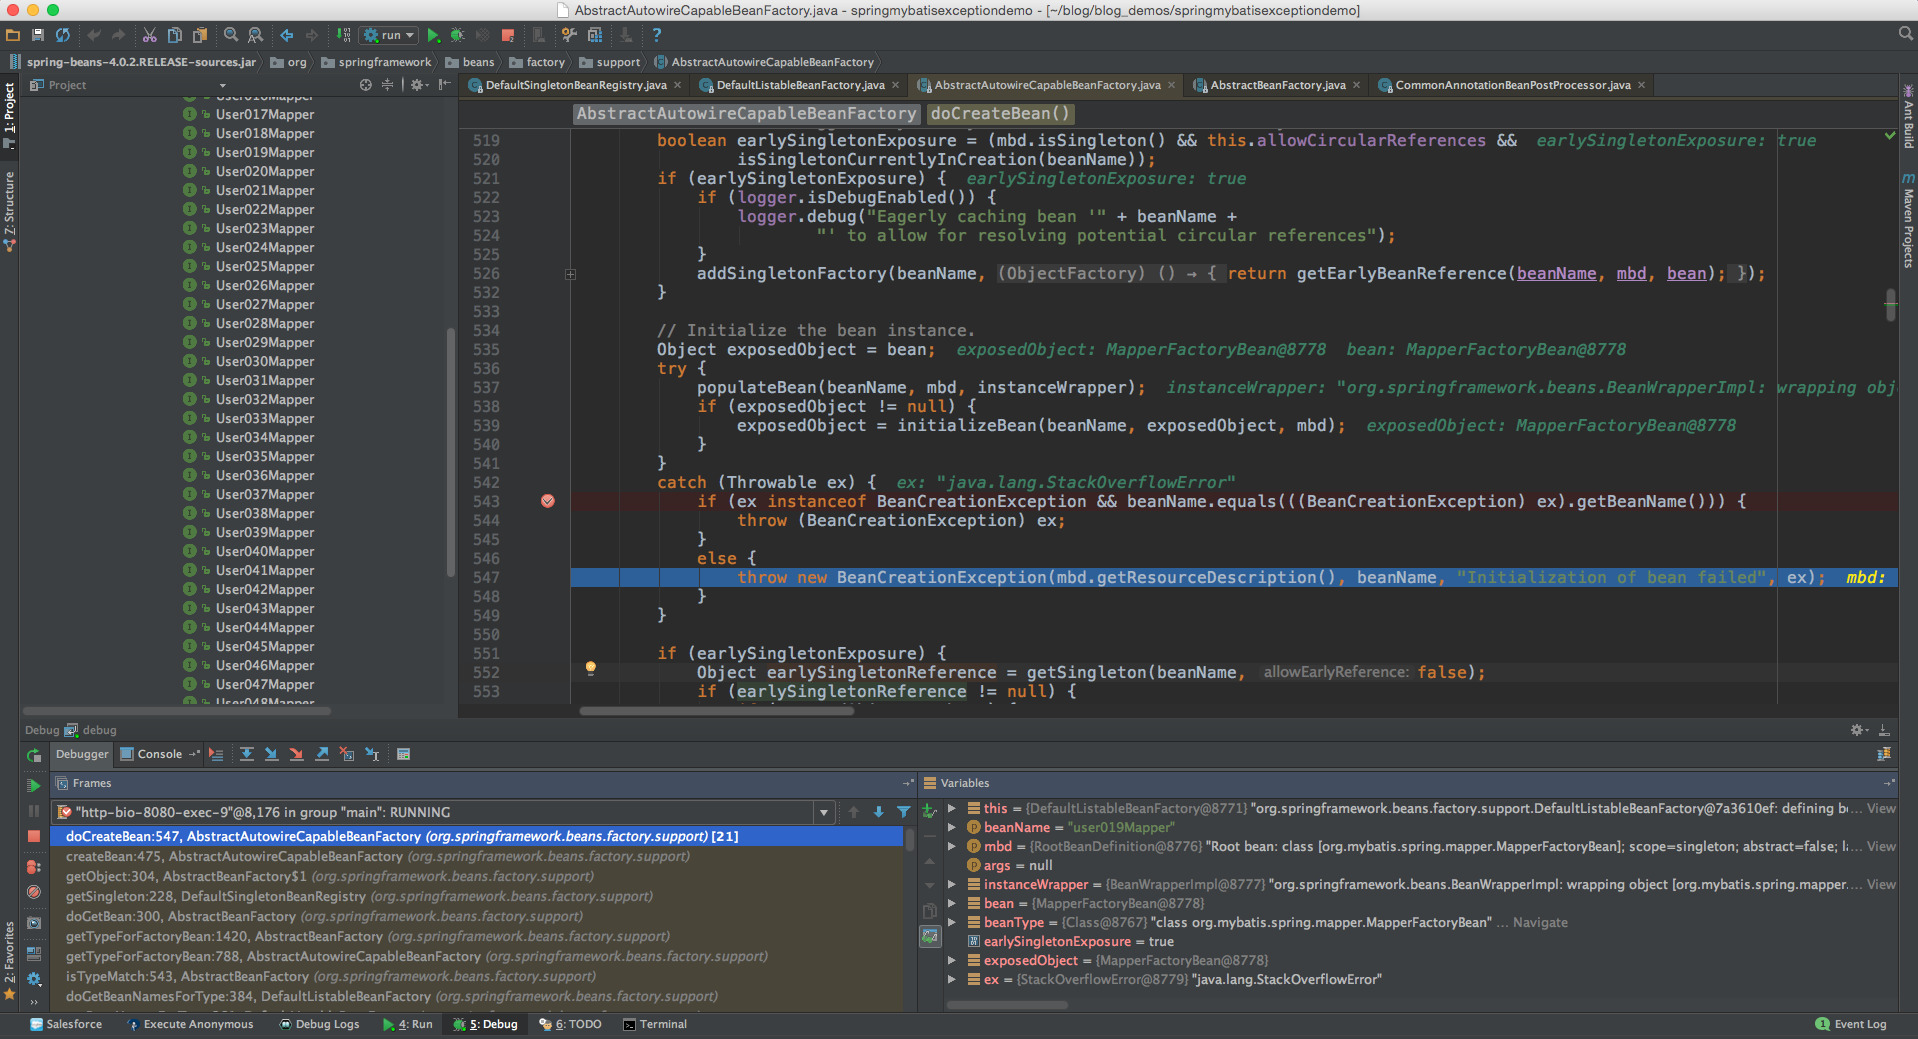The image size is (1918, 1039).
Task: Select the createBean:475 stack frame
Action: (x=234, y=856)
